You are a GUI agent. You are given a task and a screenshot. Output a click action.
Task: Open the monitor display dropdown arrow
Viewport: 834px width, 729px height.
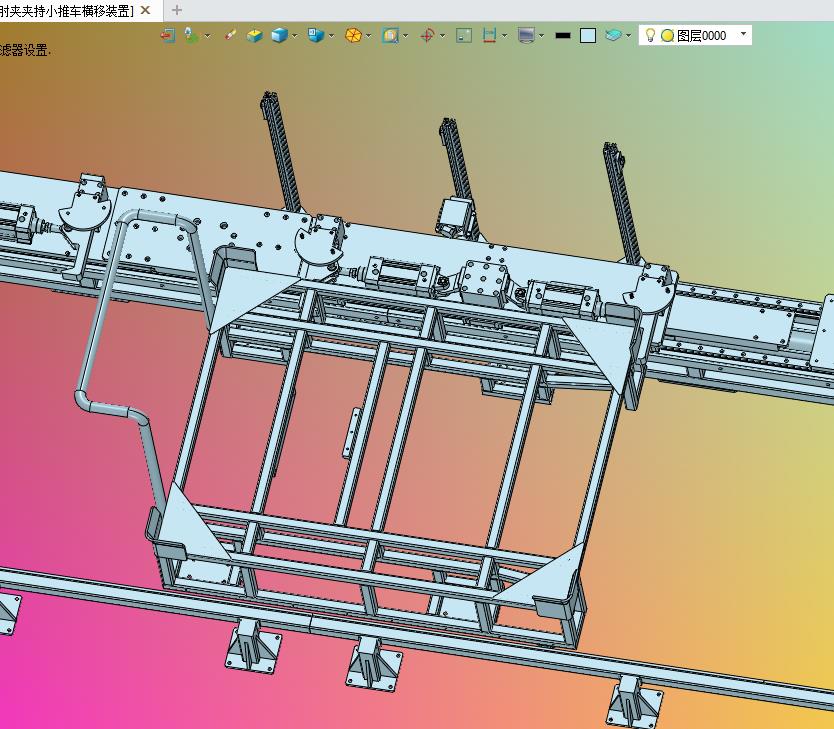point(541,36)
